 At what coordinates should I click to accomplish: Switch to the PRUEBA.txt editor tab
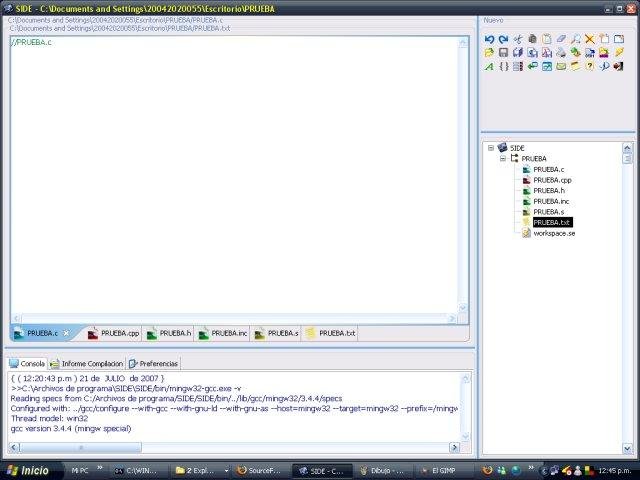point(330,333)
